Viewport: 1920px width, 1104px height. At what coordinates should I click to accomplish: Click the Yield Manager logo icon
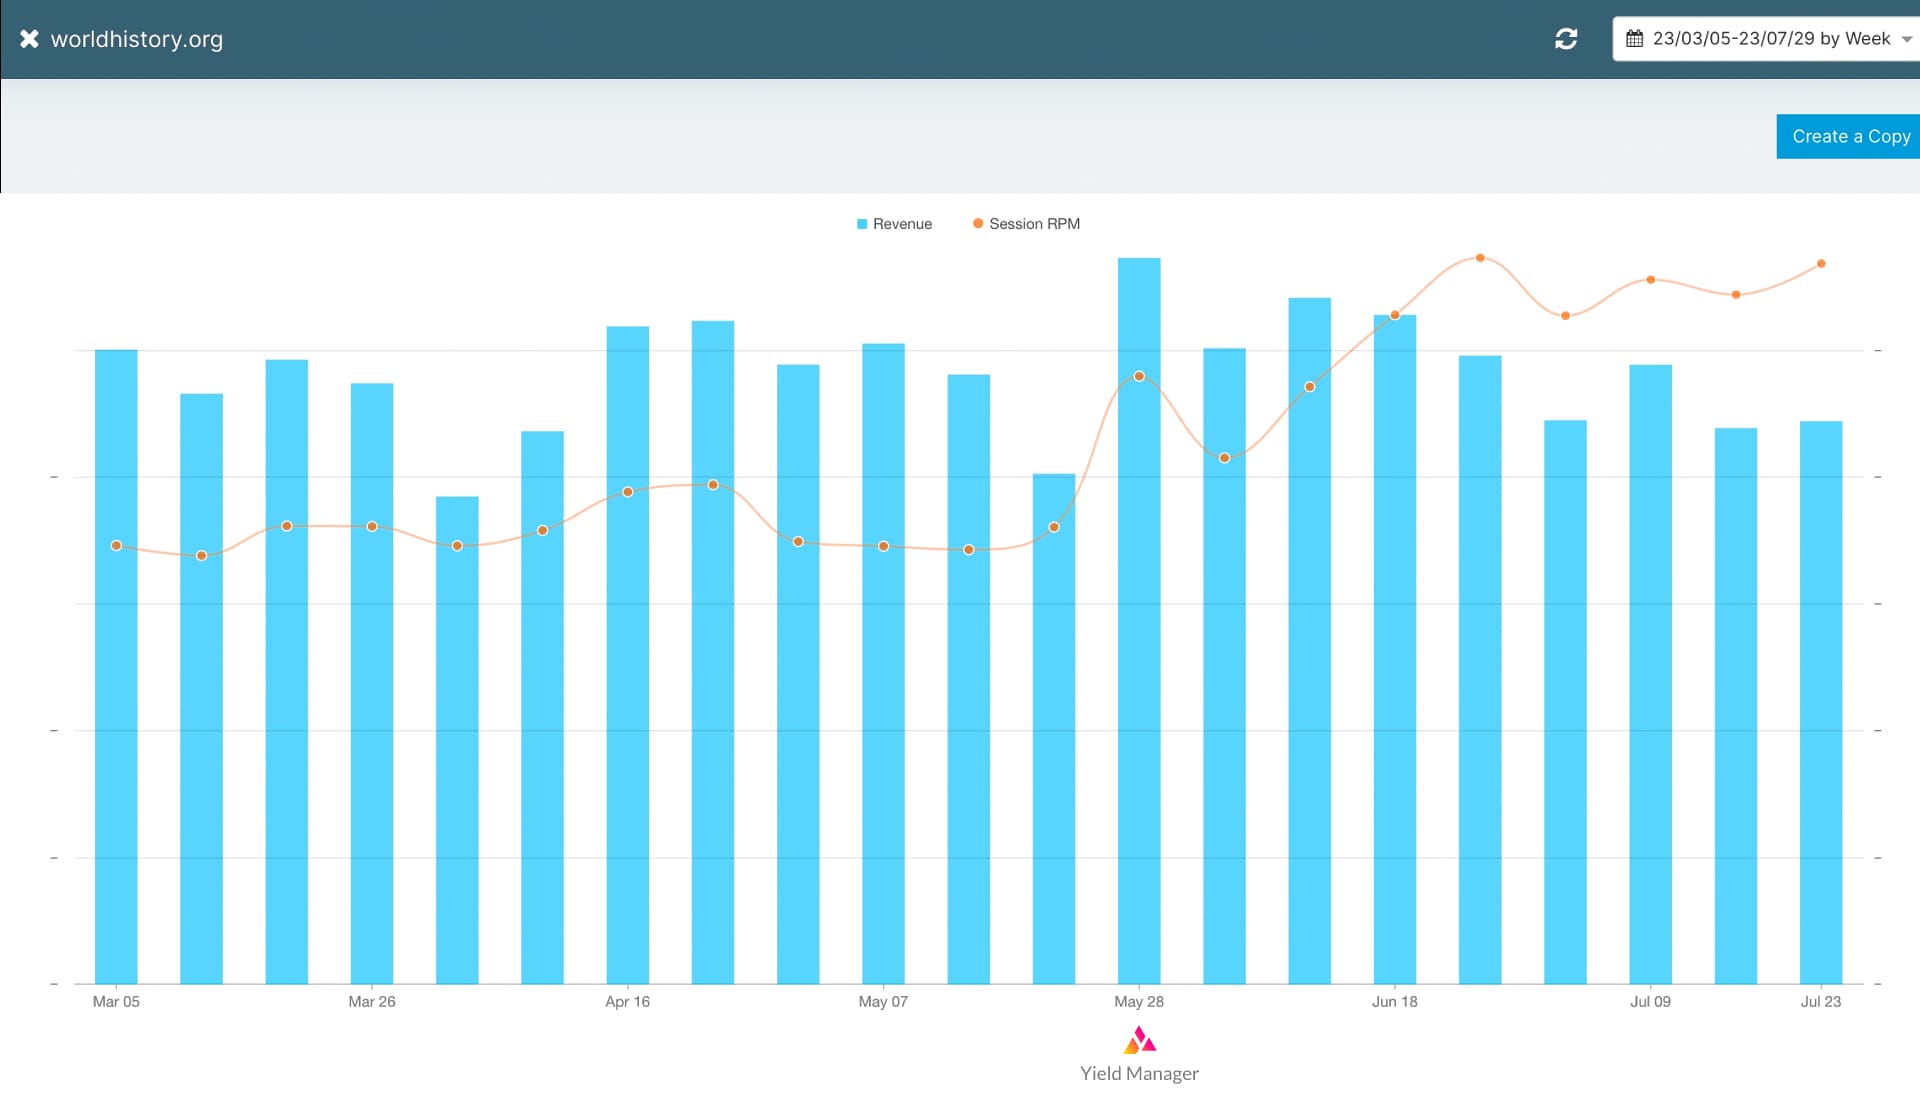coord(1139,1040)
